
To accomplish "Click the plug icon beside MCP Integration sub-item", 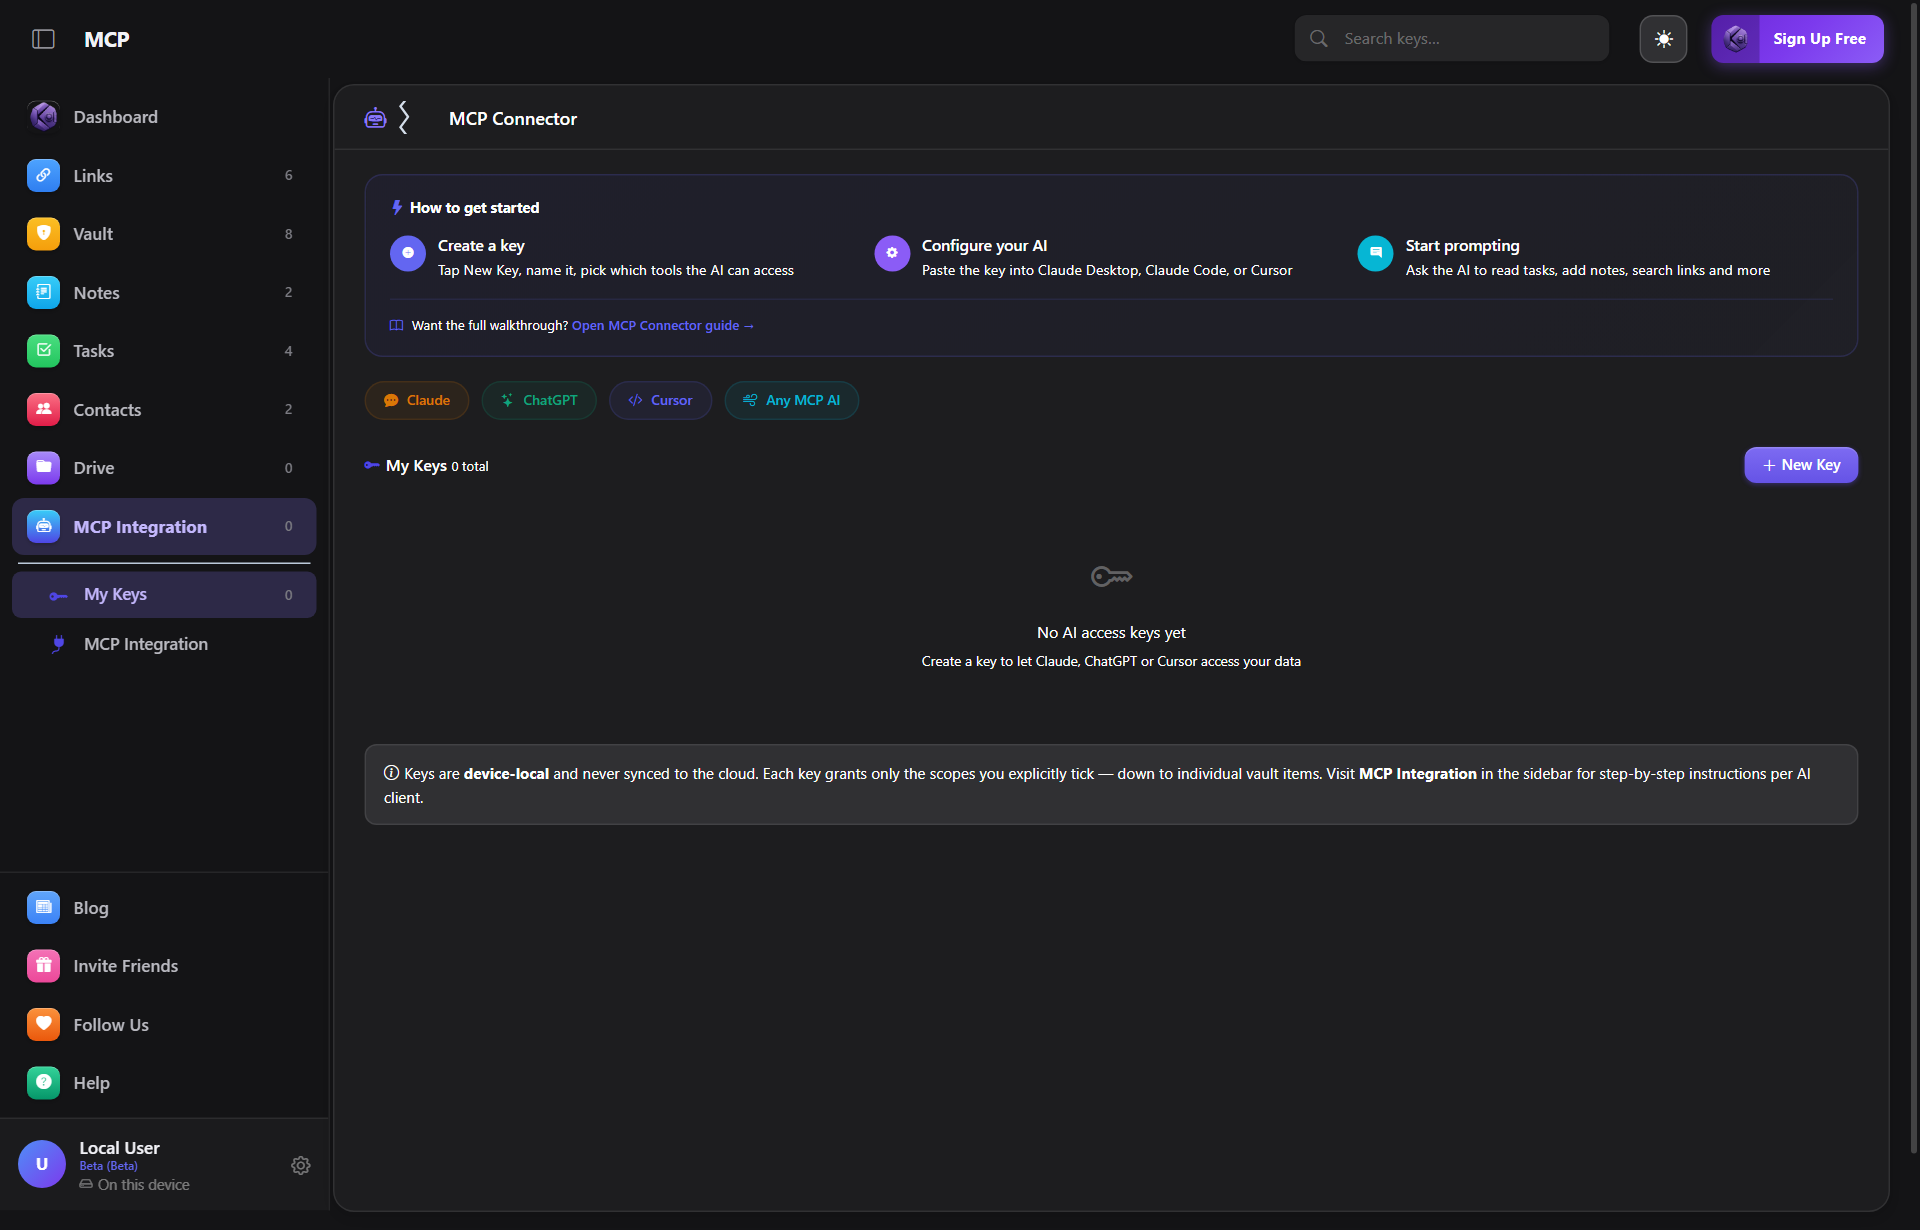I will [x=58, y=644].
